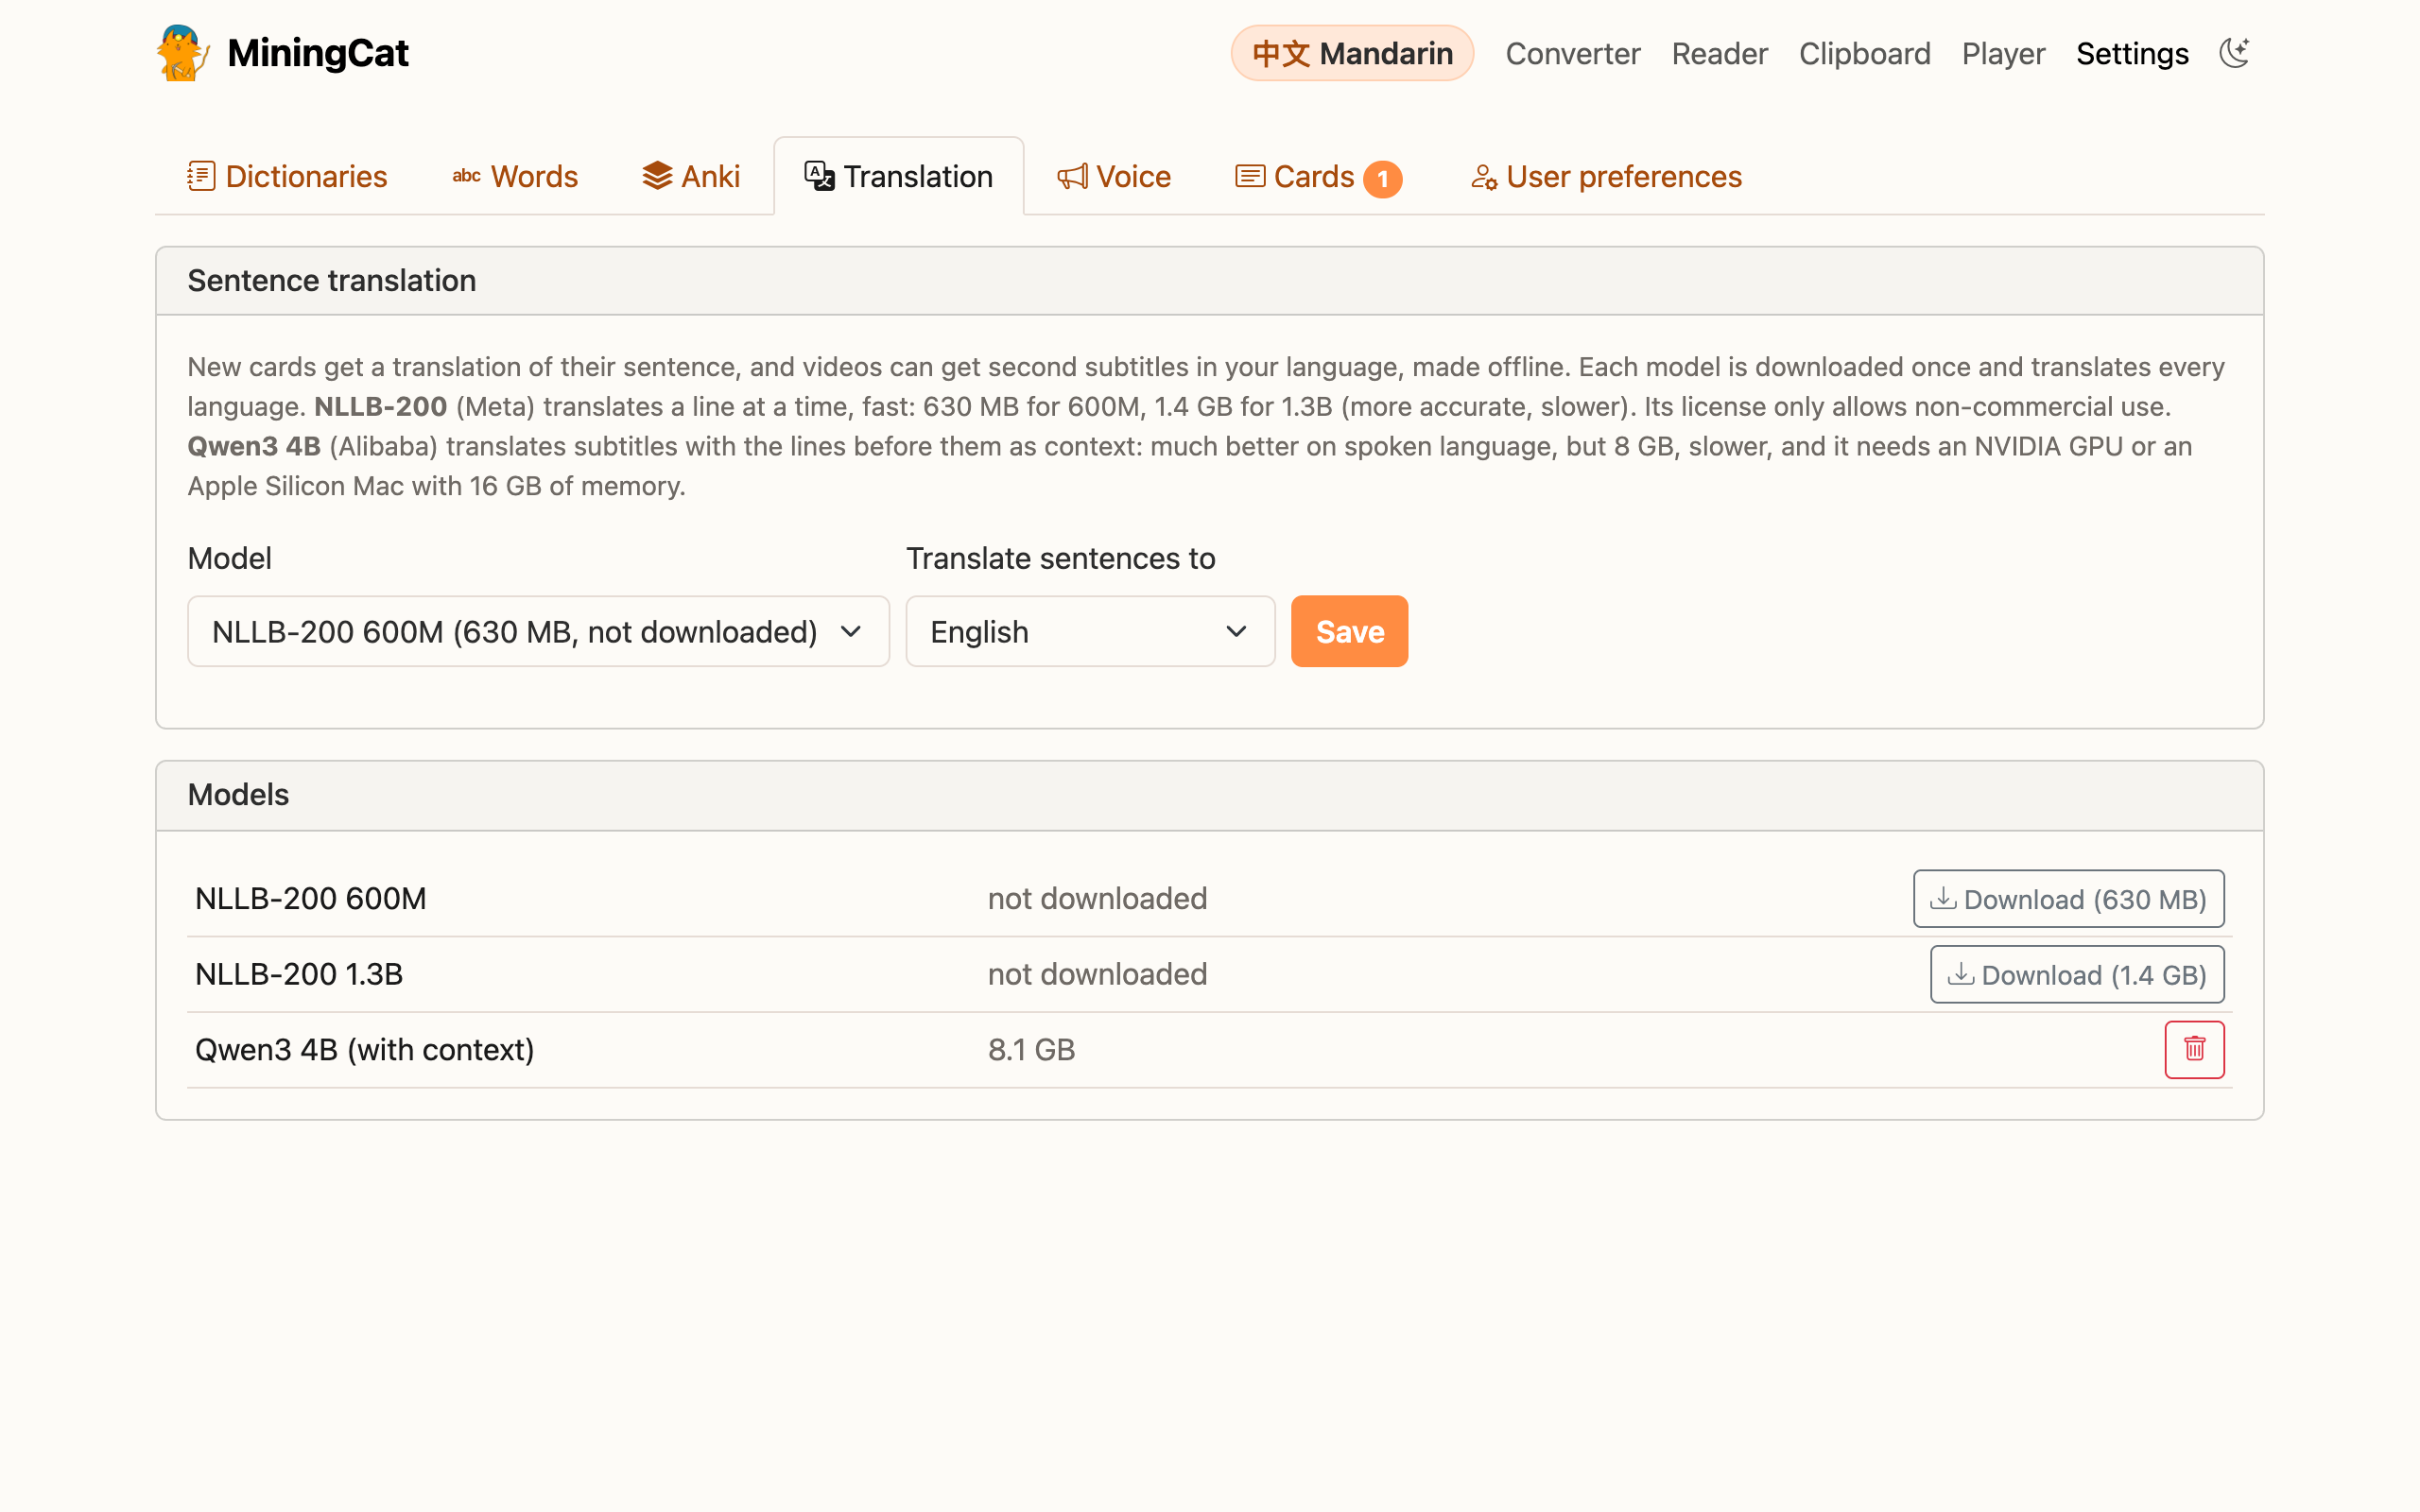Open the Model dropdown
The height and width of the screenshot is (1512, 2420).
tap(538, 631)
